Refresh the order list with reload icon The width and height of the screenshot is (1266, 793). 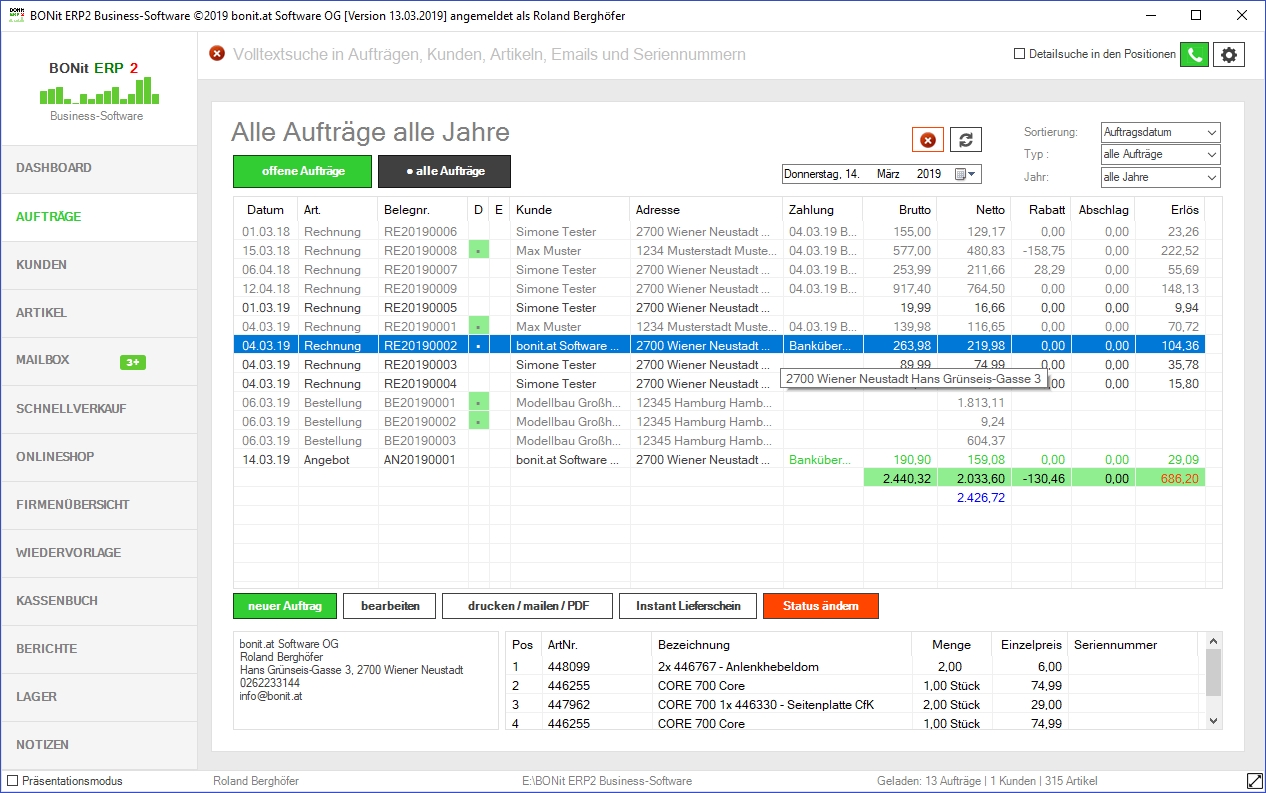[966, 140]
